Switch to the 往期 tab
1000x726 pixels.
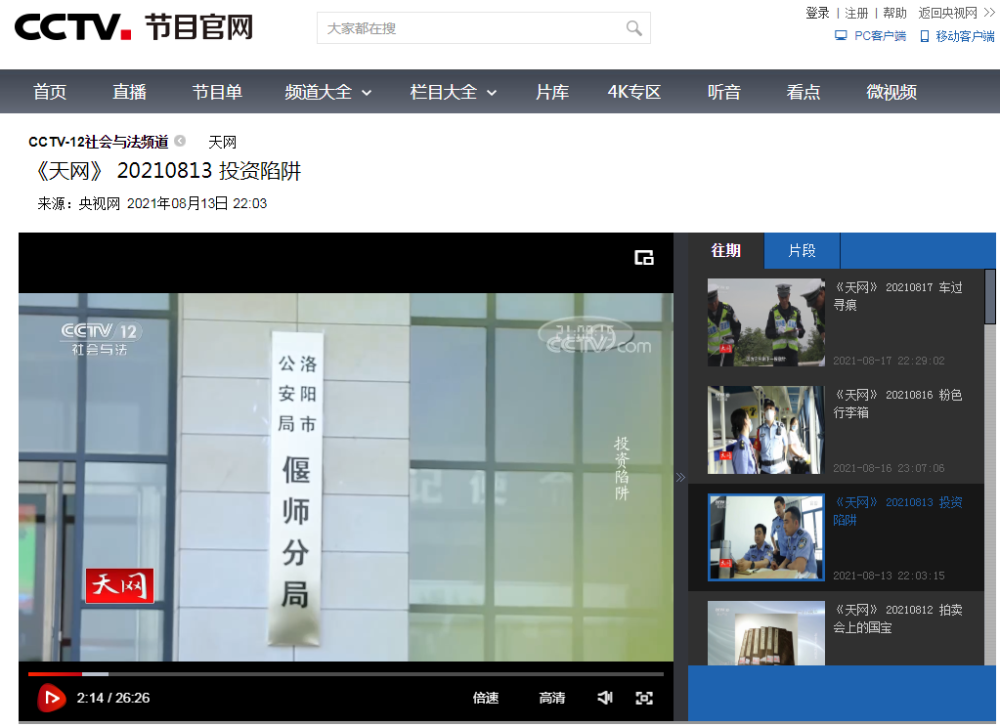[x=726, y=251]
